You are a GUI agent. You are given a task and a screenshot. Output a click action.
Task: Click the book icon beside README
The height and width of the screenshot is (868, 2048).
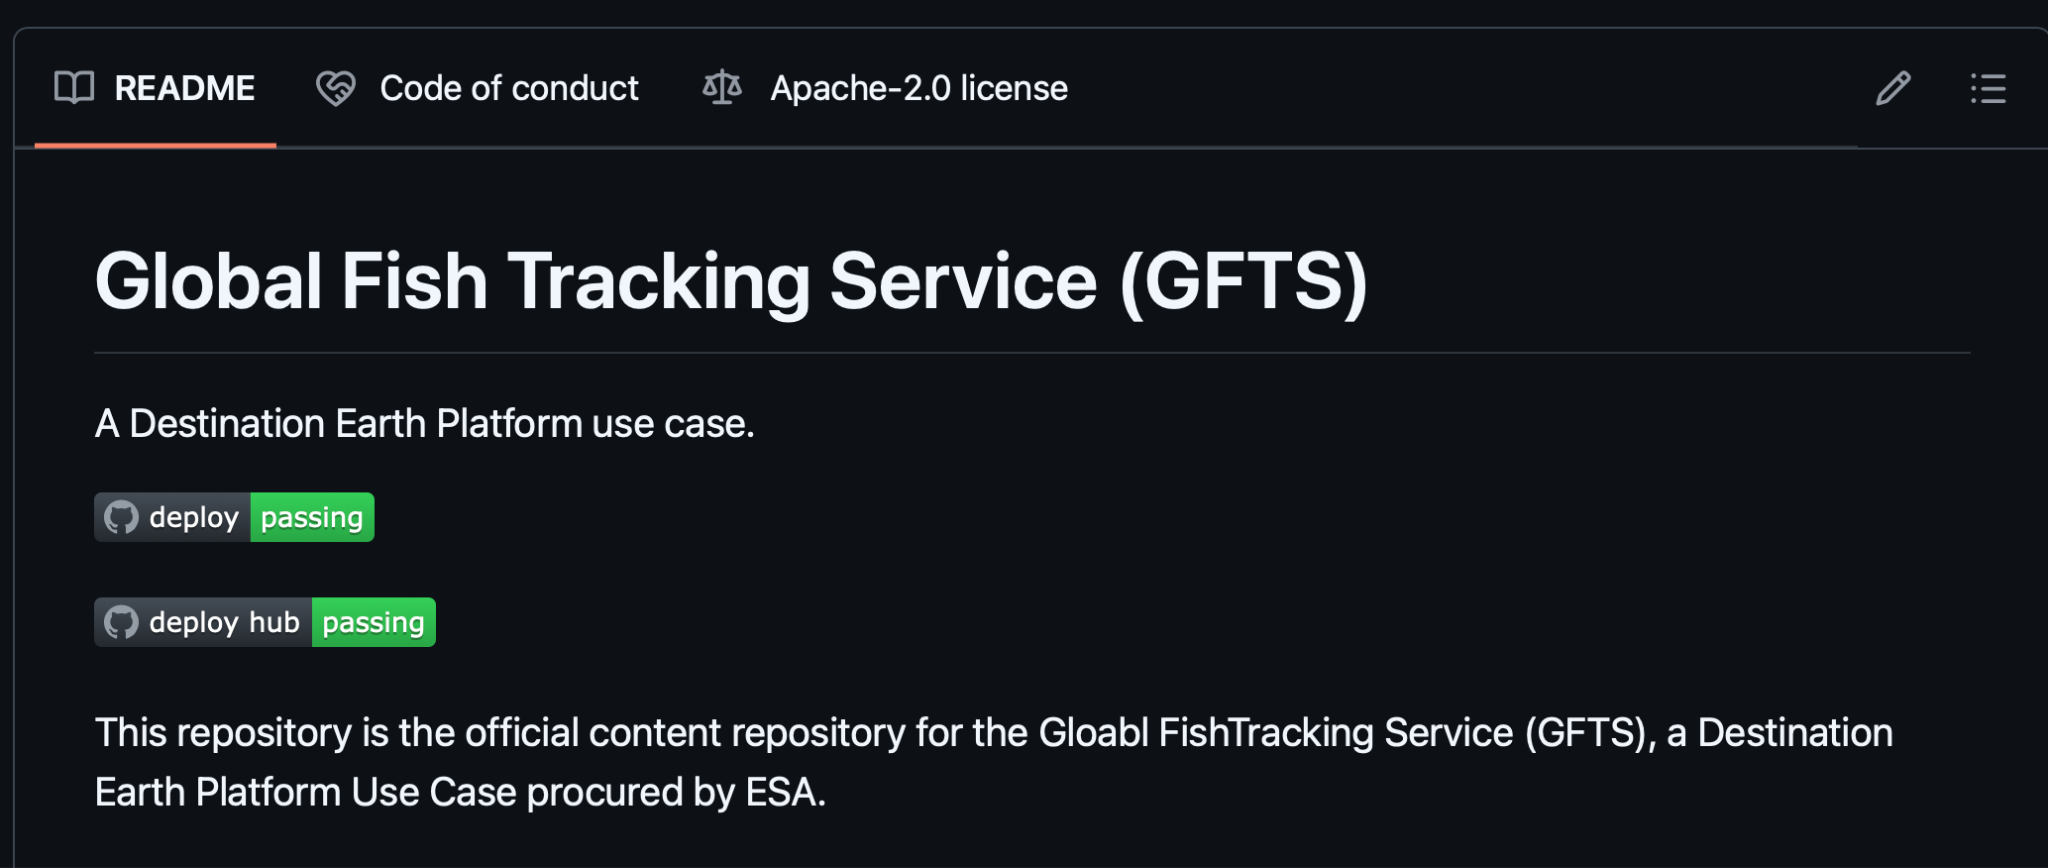click(74, 88)
